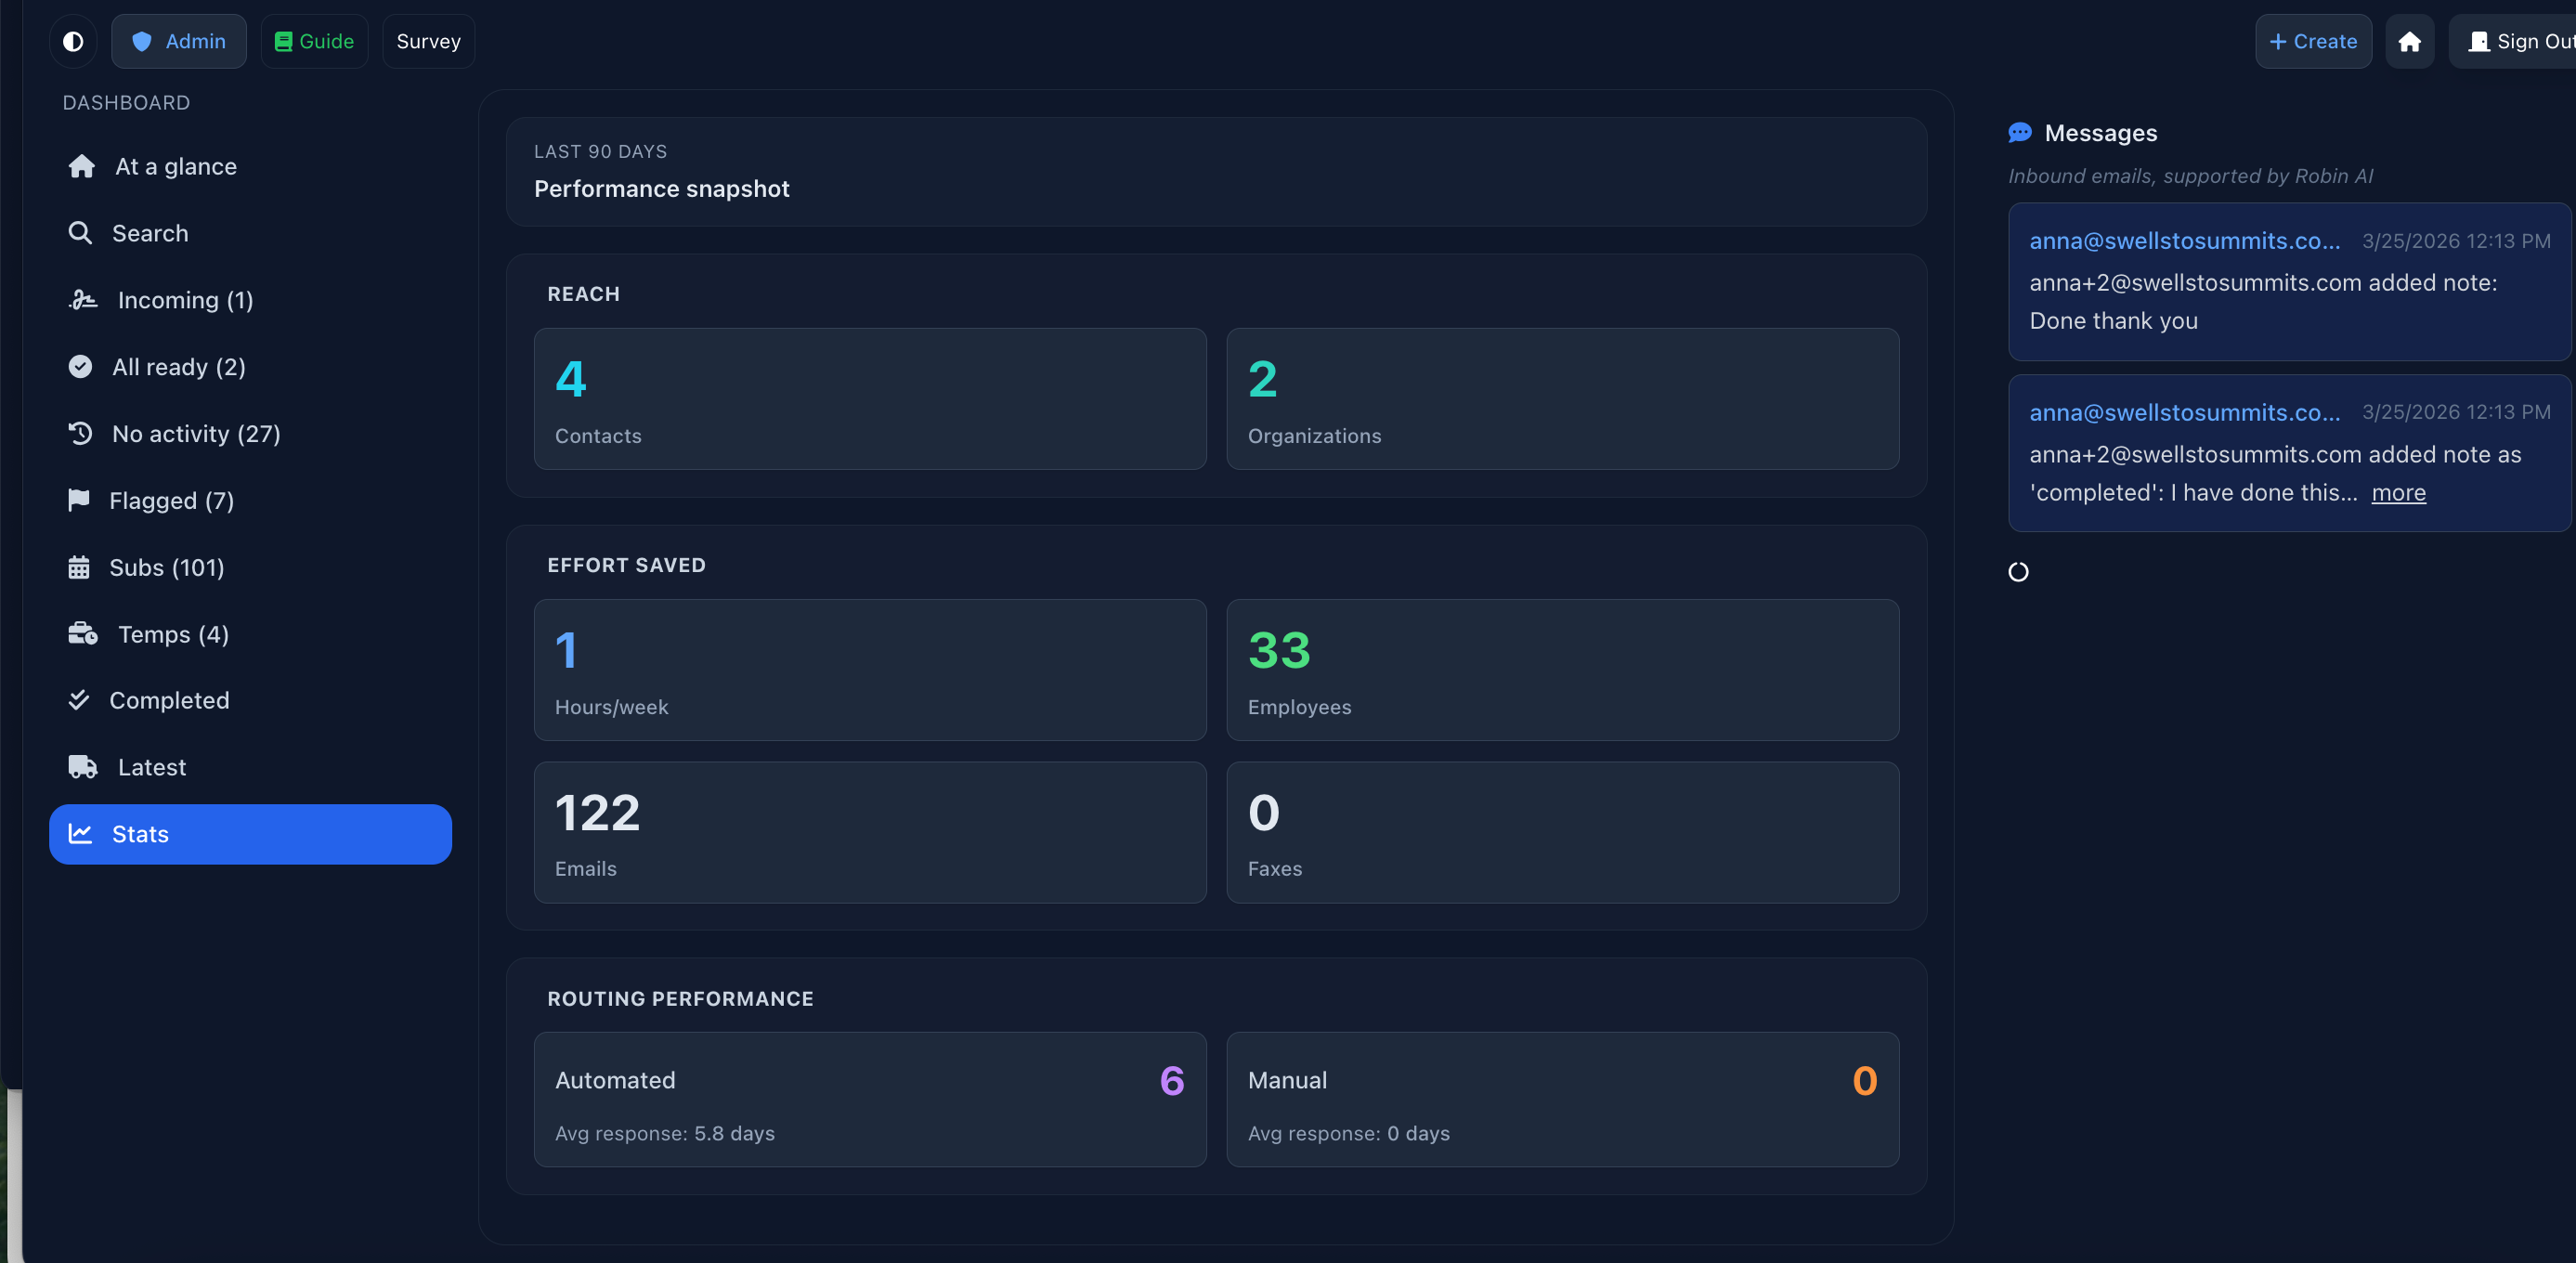Click the Admin button
Viewport: 2576px width, 1263px height.
pos(179,41)
